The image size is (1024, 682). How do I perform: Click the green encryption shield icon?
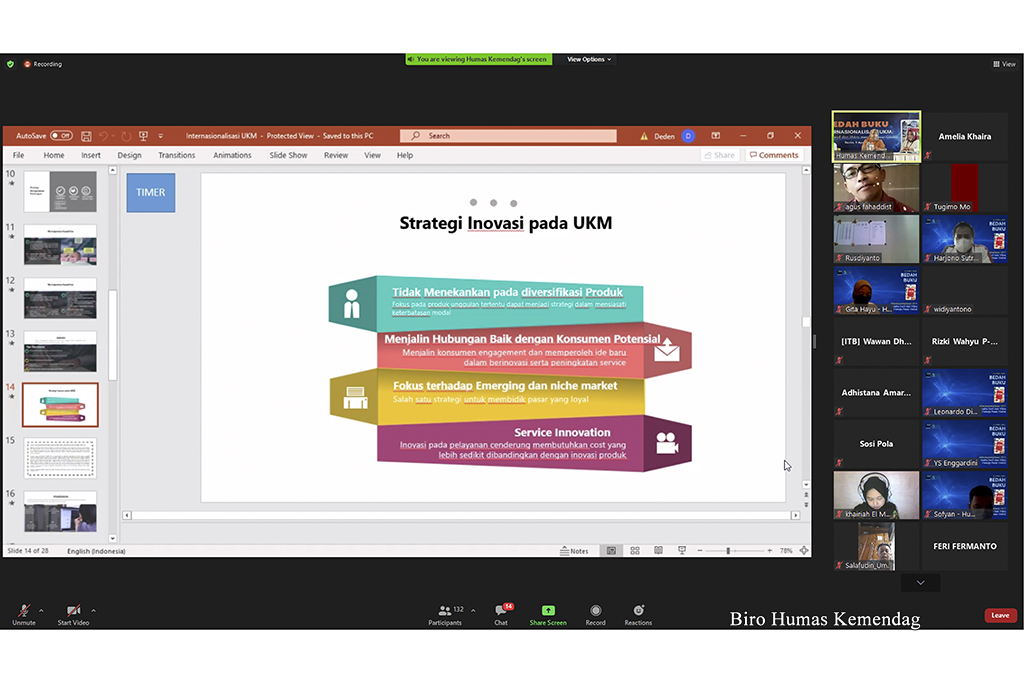[10, 64]
